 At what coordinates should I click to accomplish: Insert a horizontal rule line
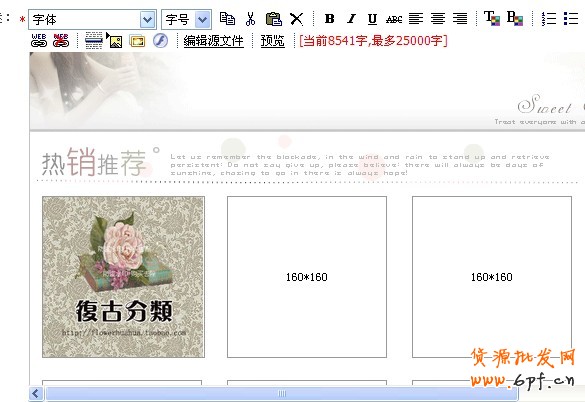pos(94,40)
